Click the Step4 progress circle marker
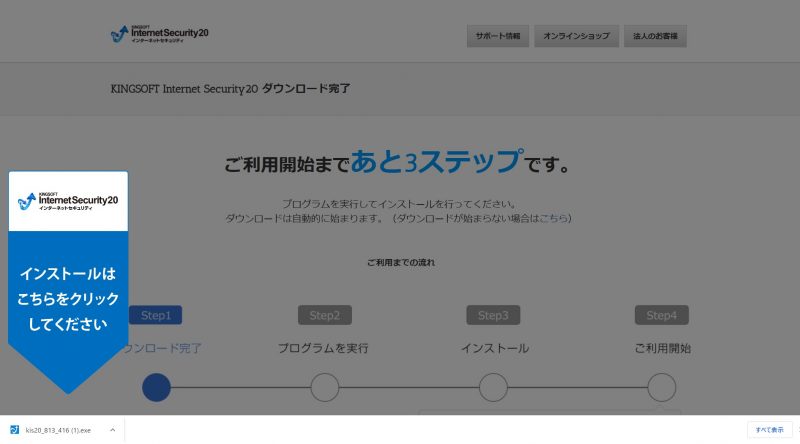The height and width of the screenshot is (444, 800). coord(661,387)
